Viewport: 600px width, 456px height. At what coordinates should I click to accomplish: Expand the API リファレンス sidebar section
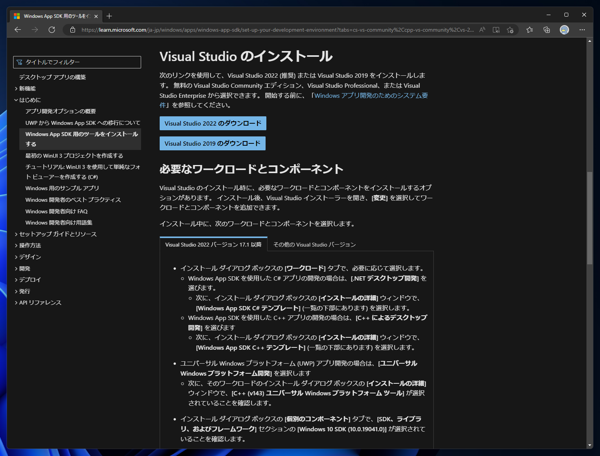click(x=38, y=303)
